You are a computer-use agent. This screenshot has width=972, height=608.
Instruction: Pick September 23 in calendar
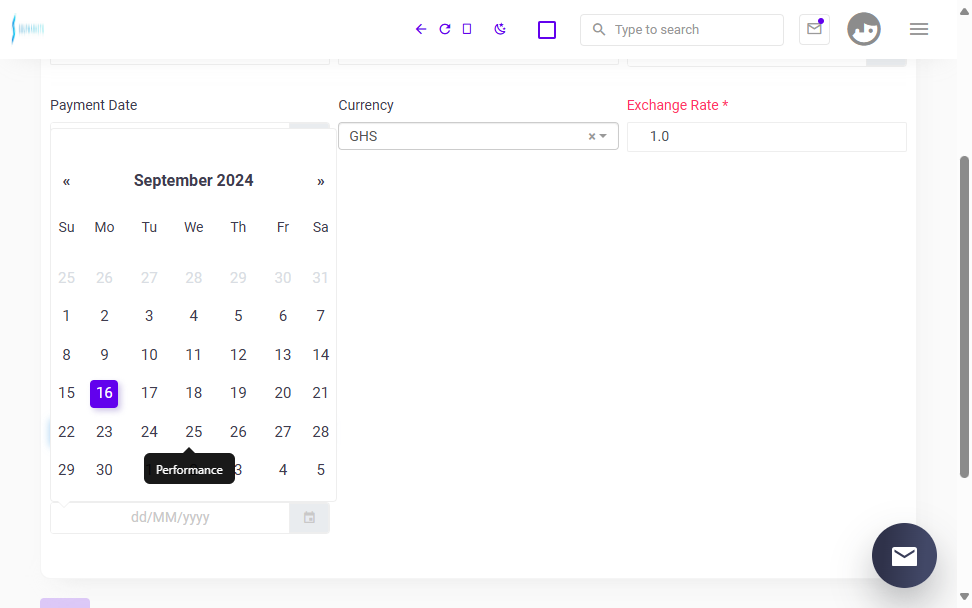coord(104,431)
